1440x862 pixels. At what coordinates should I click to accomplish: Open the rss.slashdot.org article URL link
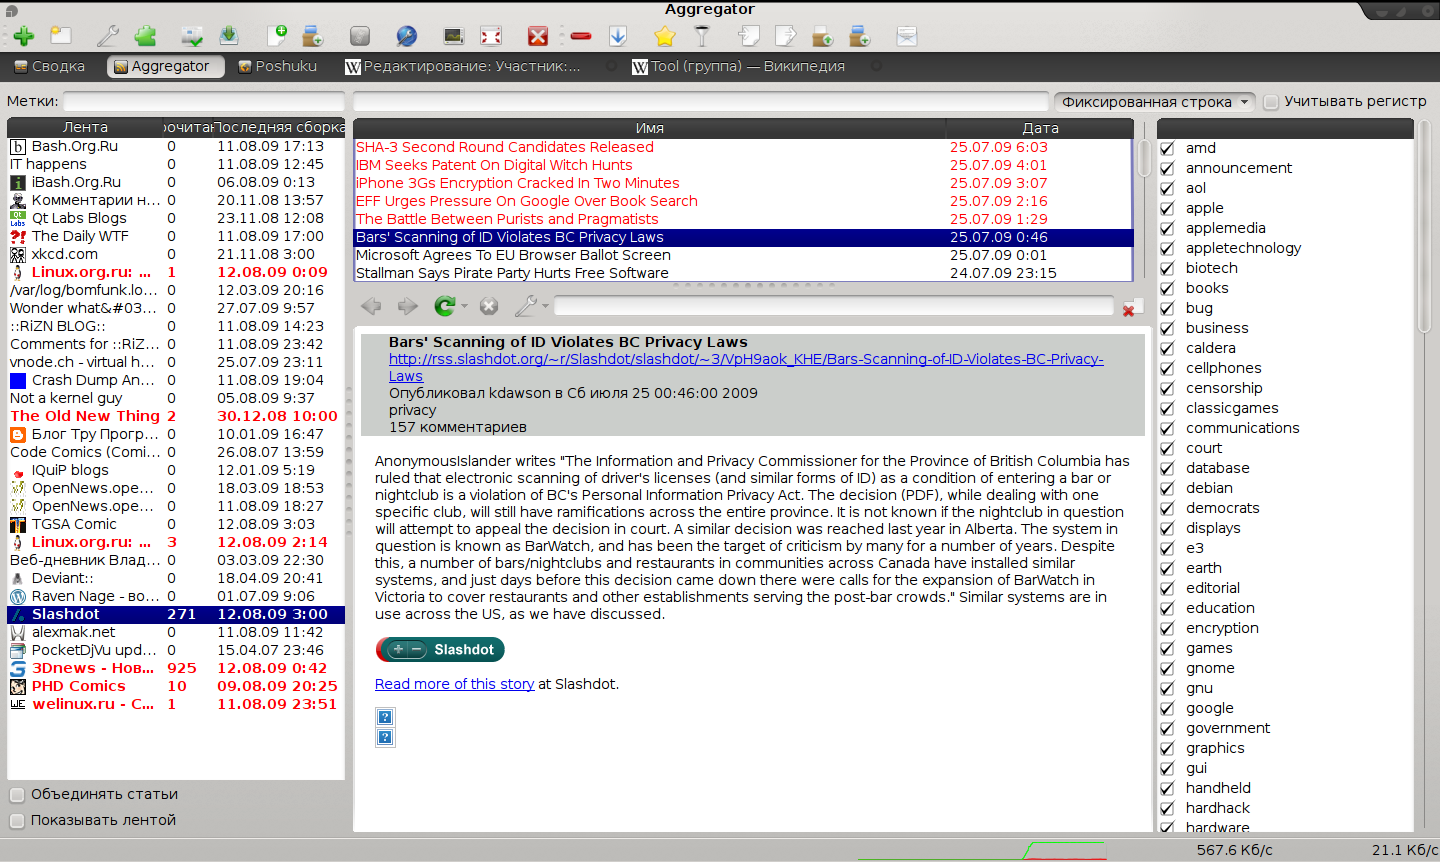(x=746, y=367)
